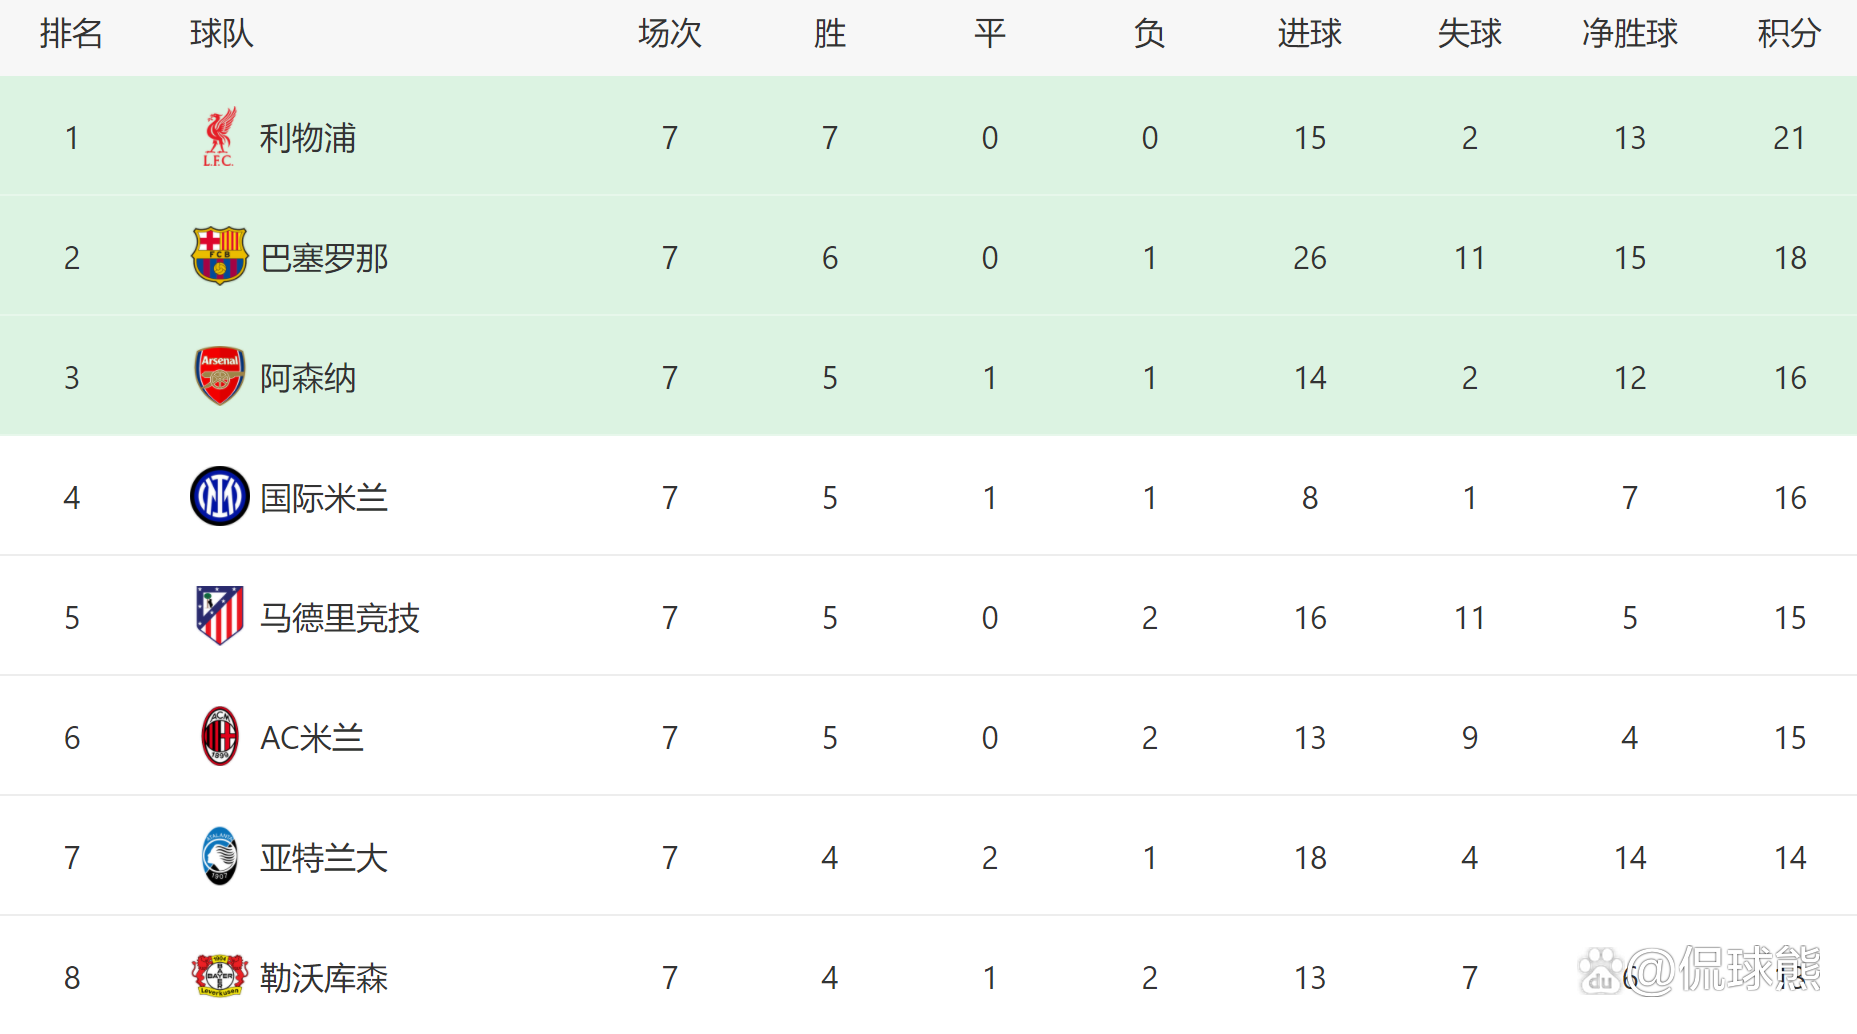
Task: Click the Arsenal club crest
Action: click(x=219, y=376)
